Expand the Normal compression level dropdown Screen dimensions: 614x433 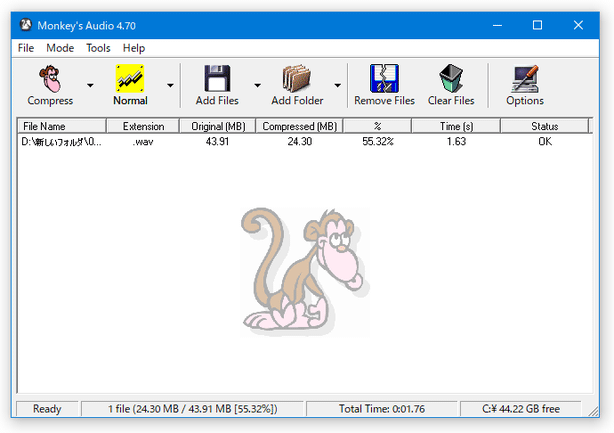(x=170, y=85)
